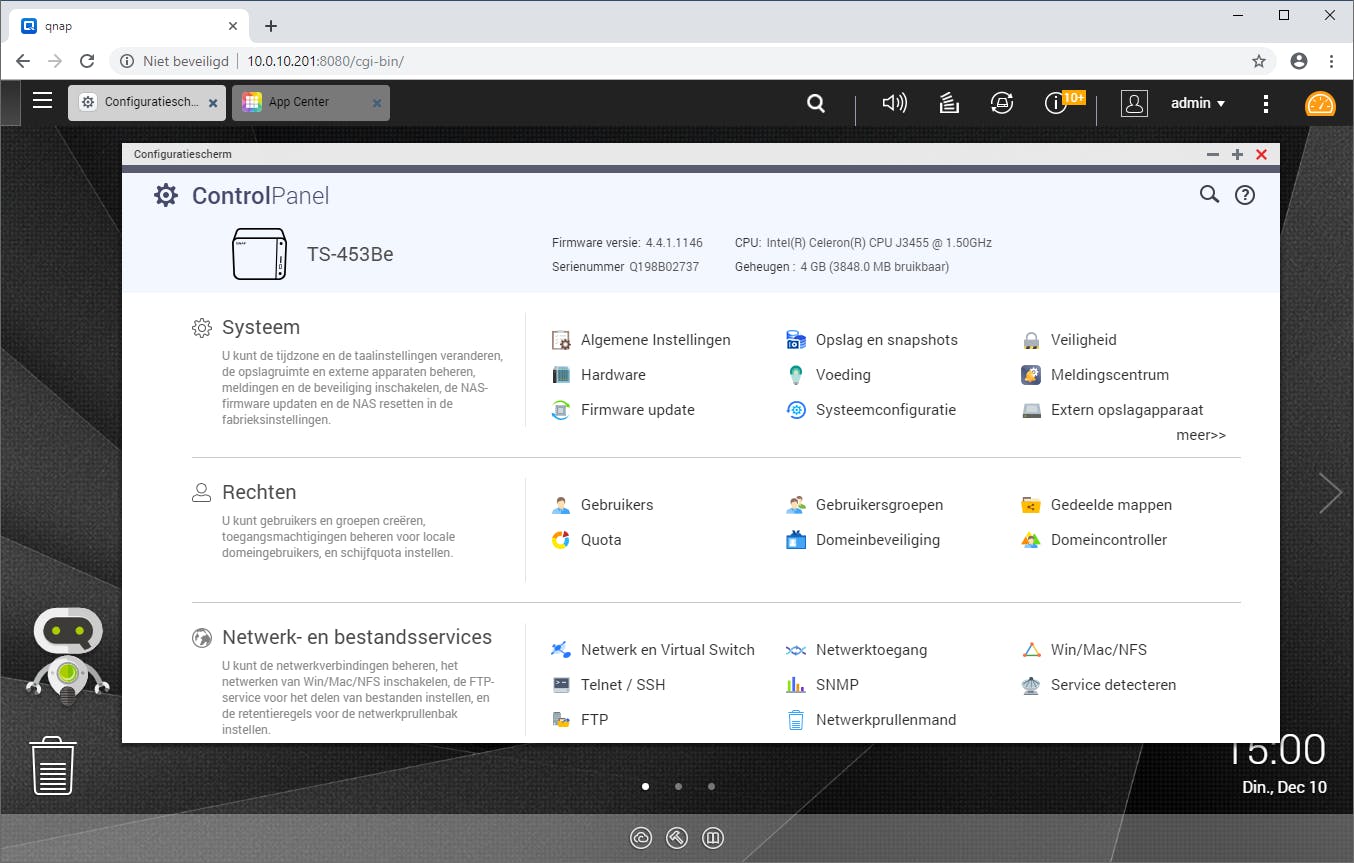
Task: Click the utility tools bottom bar icon
Action: click(x=677, y=838)
